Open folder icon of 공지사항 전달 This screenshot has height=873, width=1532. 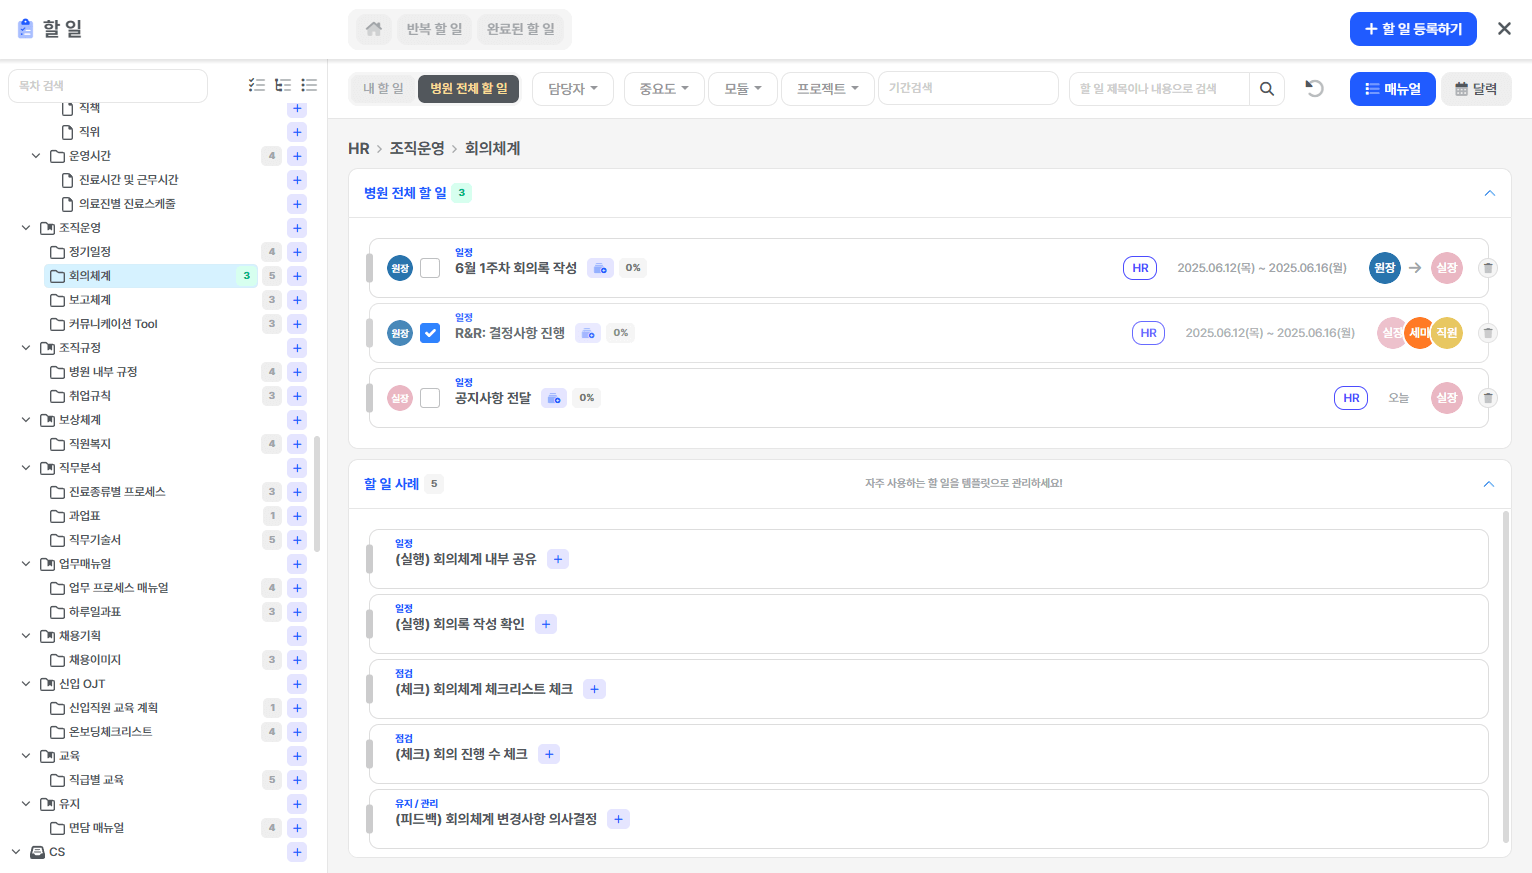tap(554, 398)
